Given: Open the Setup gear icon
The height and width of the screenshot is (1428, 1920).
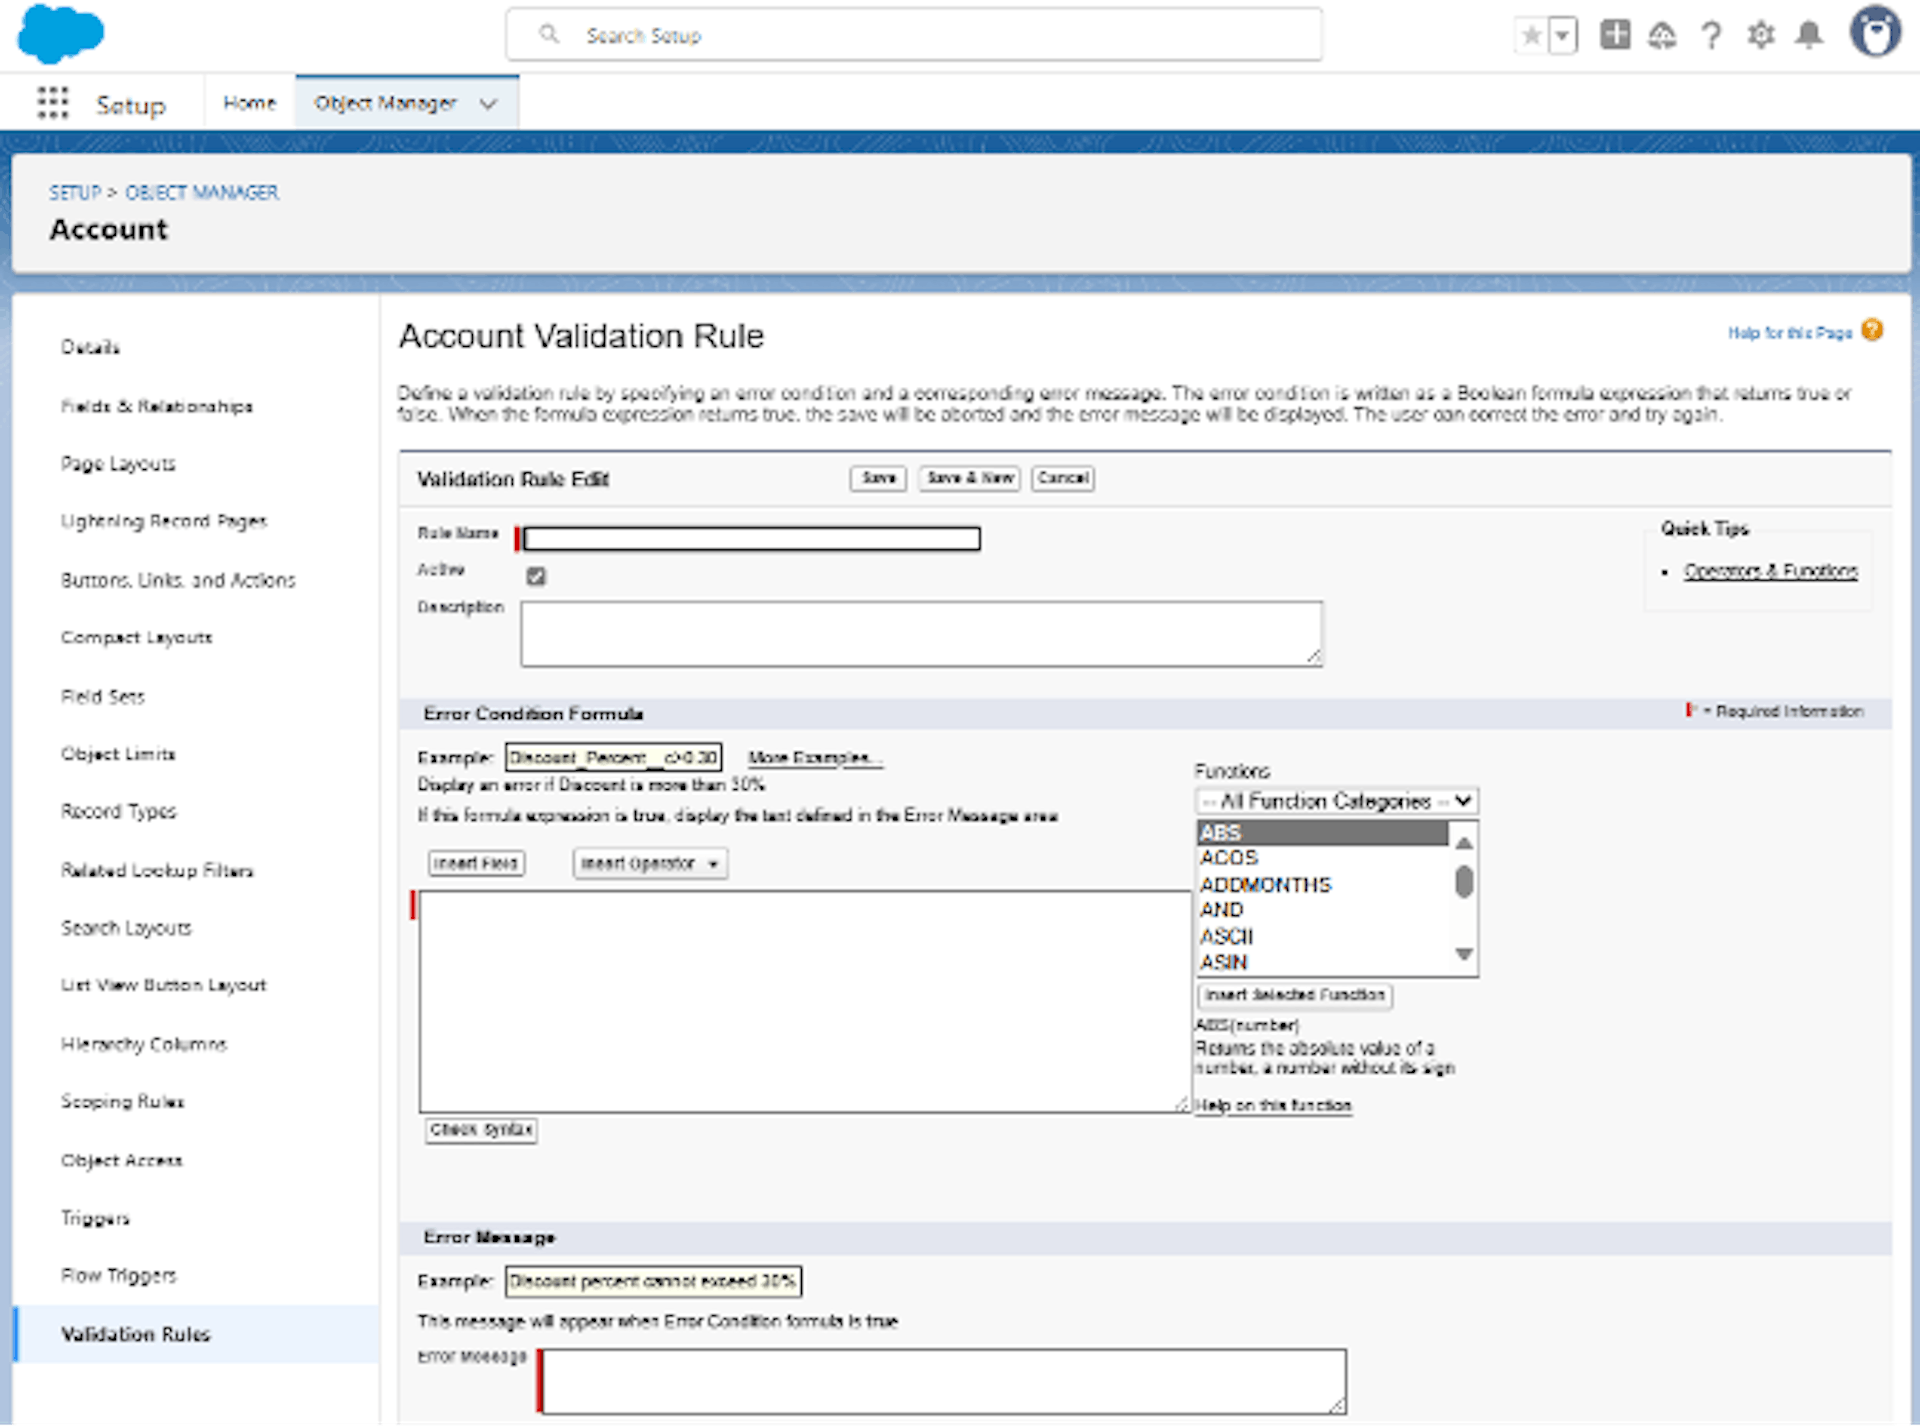Looking at the screenshot, I should 1760,36.
